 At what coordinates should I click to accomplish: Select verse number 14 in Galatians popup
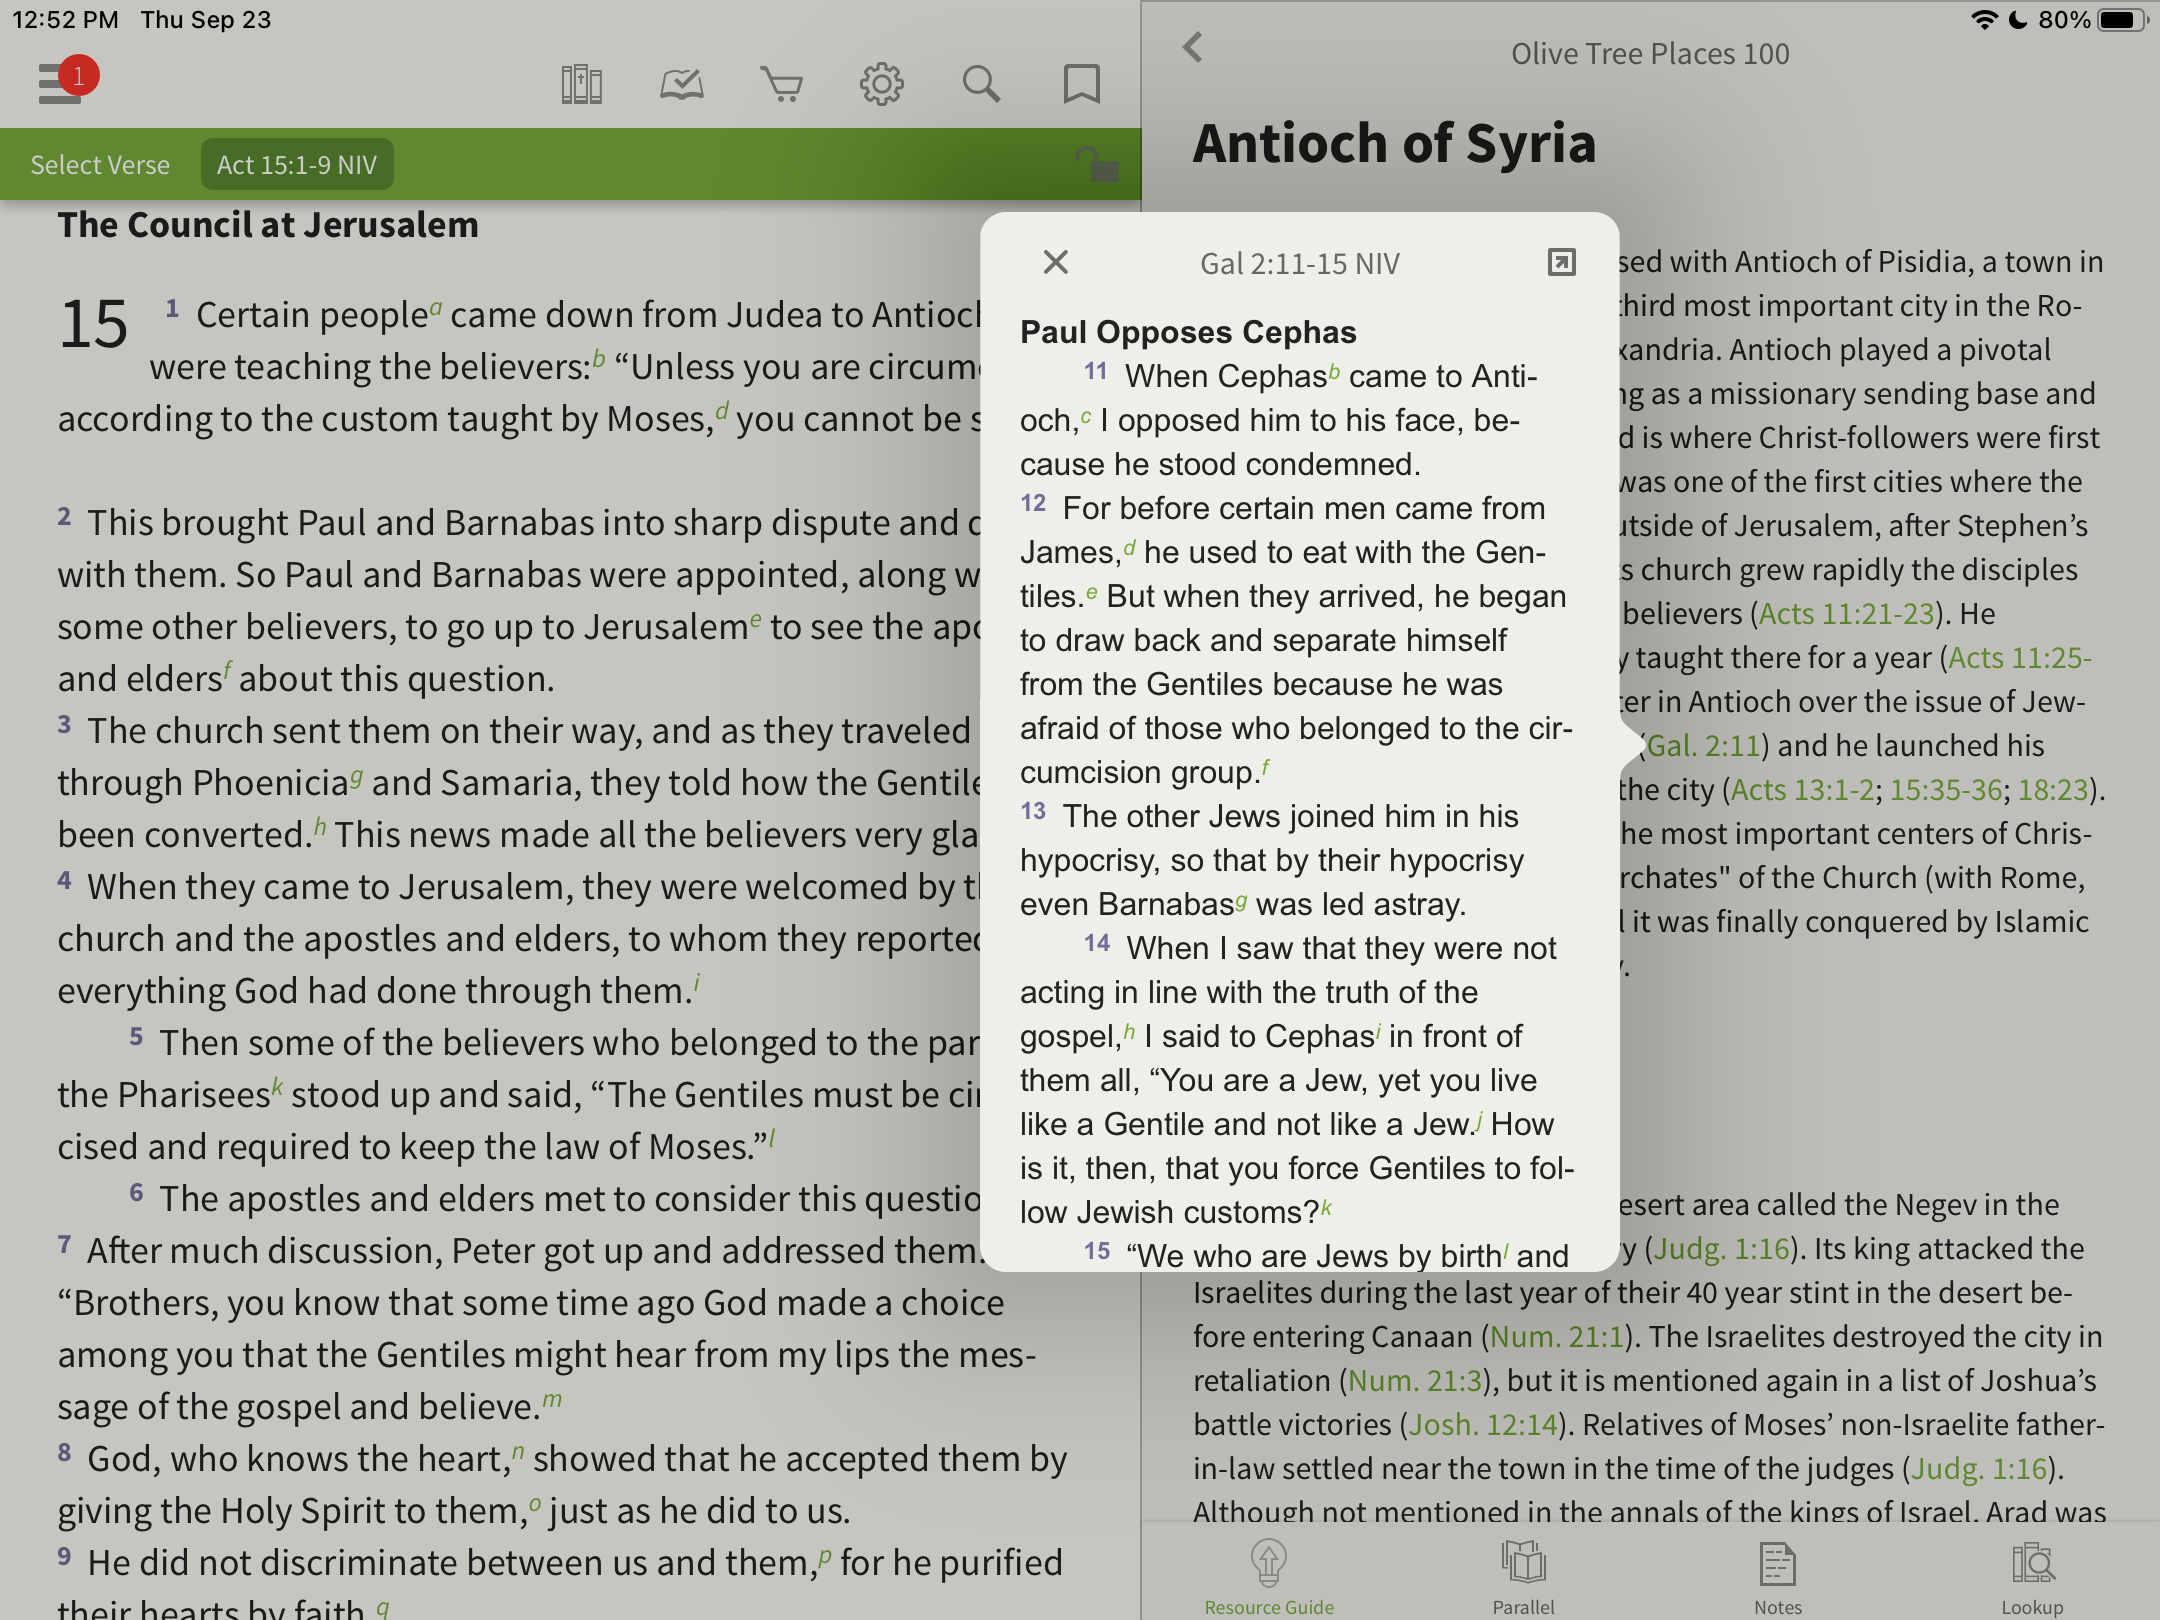coord(1097,943)
